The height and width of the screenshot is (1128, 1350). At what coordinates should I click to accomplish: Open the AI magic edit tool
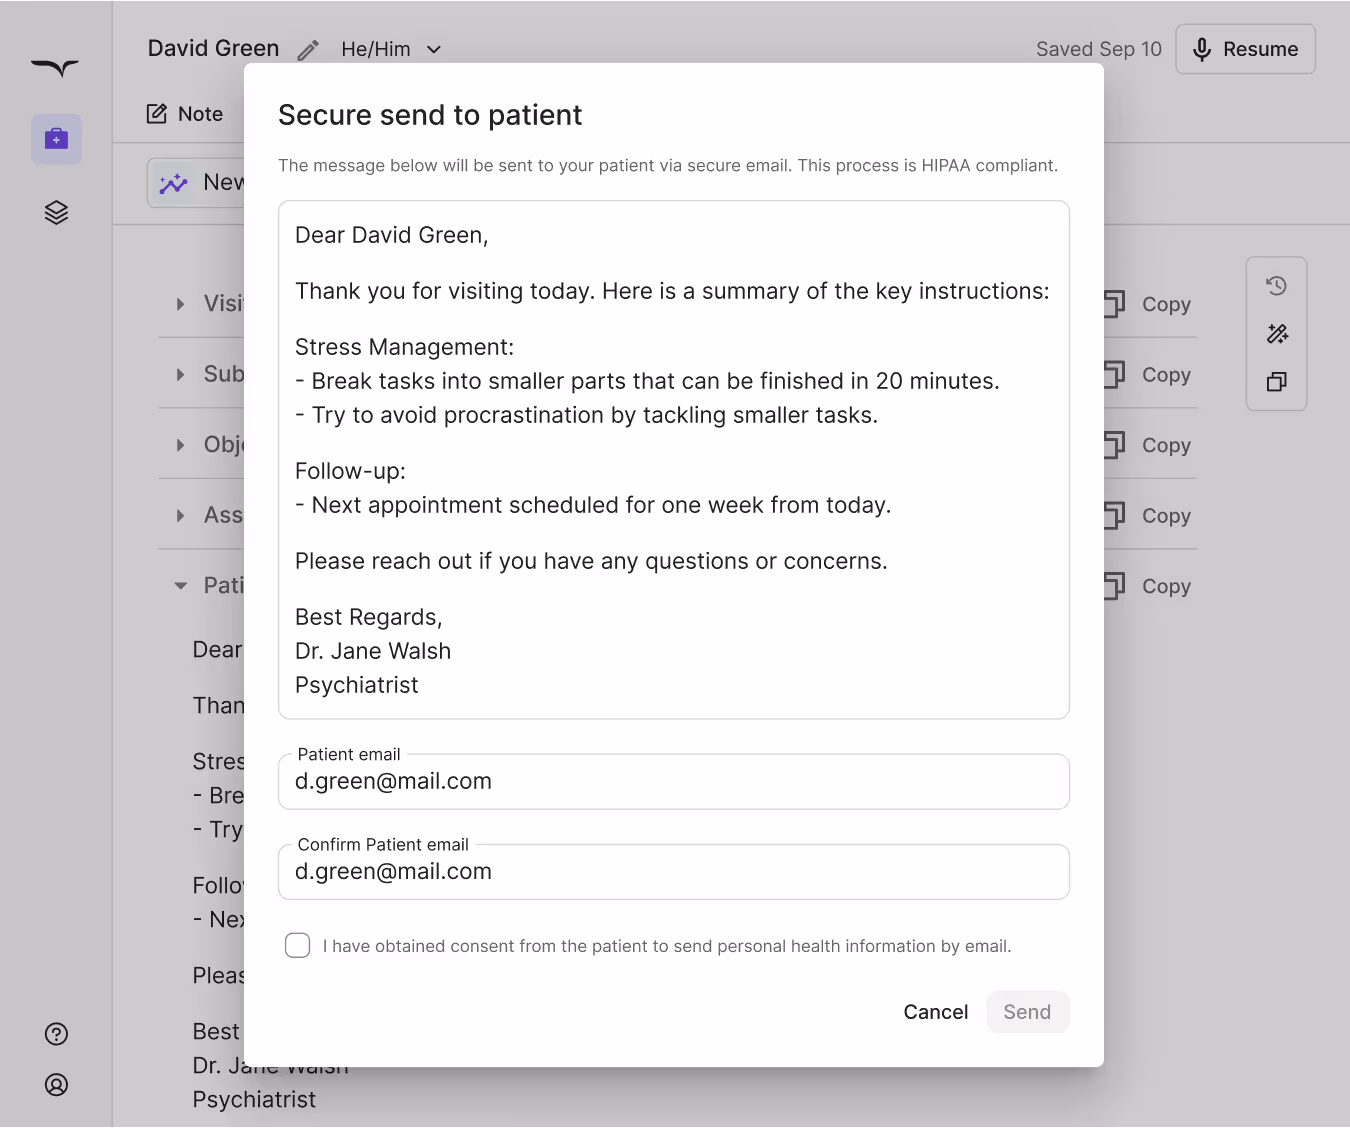click(1276, 333)
